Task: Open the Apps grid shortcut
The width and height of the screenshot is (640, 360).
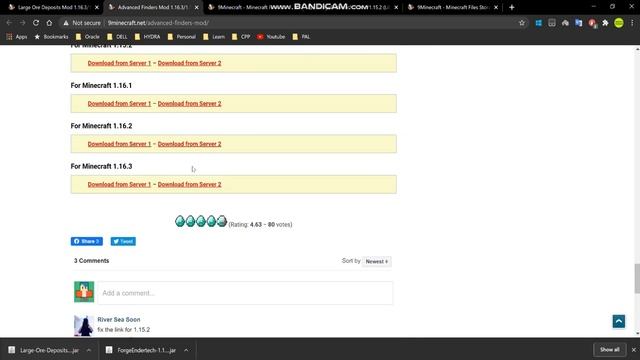Action: point(17,37)
